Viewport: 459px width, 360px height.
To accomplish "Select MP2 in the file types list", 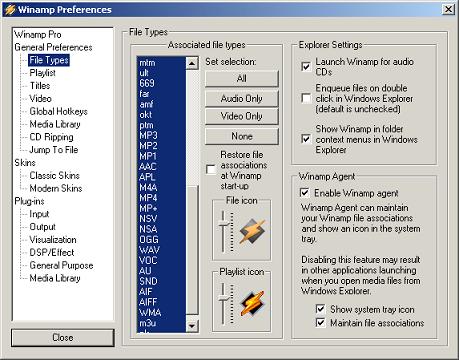I will click(161, 146).
